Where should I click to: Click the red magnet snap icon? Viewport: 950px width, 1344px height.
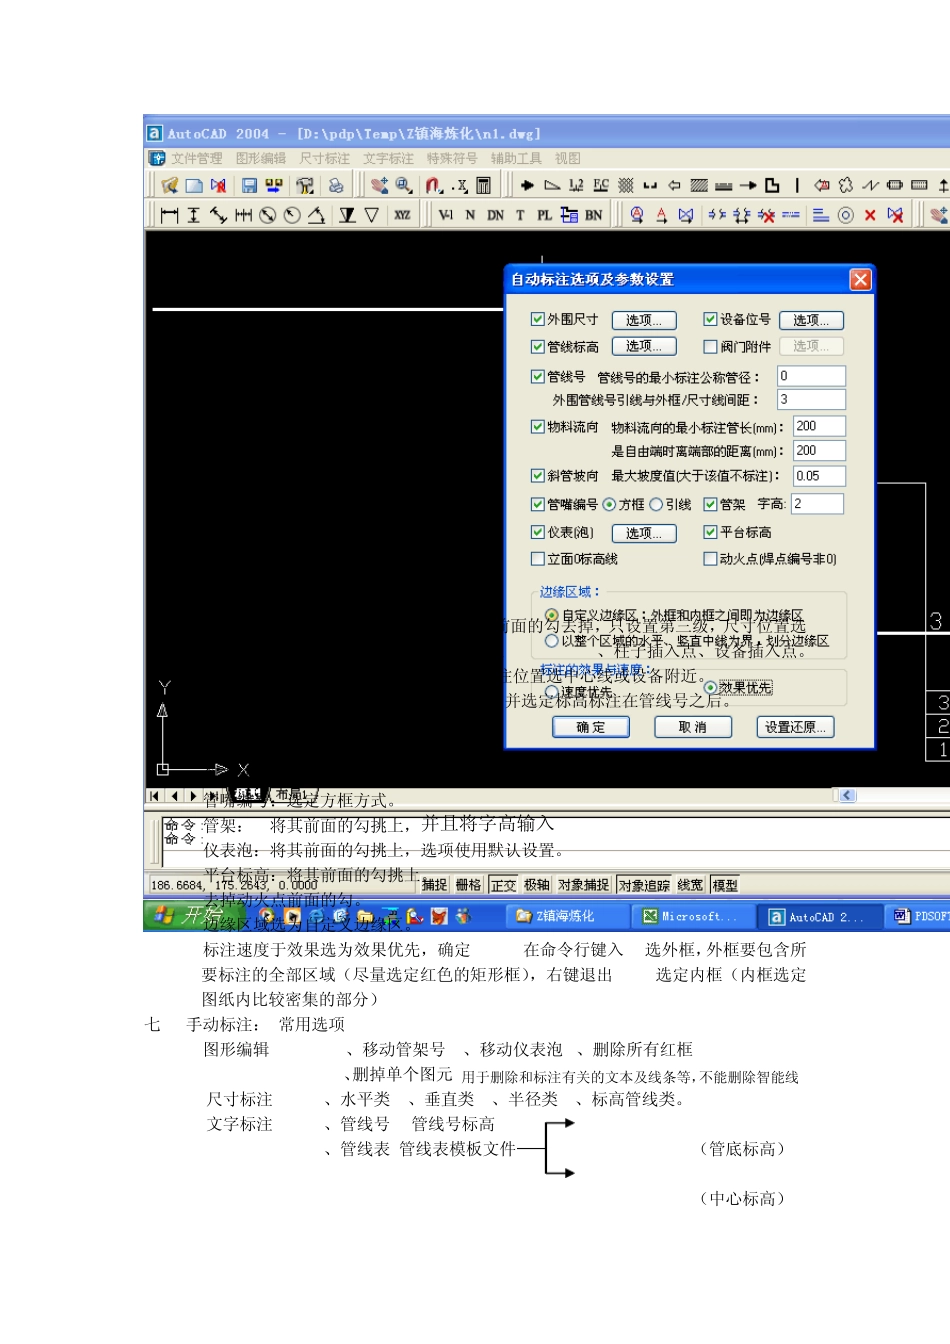pos(433,186)
